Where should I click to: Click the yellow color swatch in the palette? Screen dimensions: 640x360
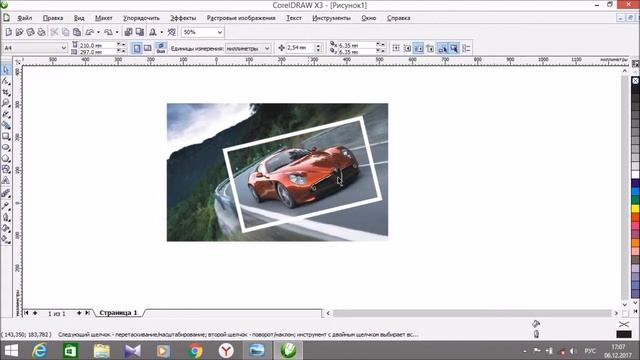tap(636, 209)
